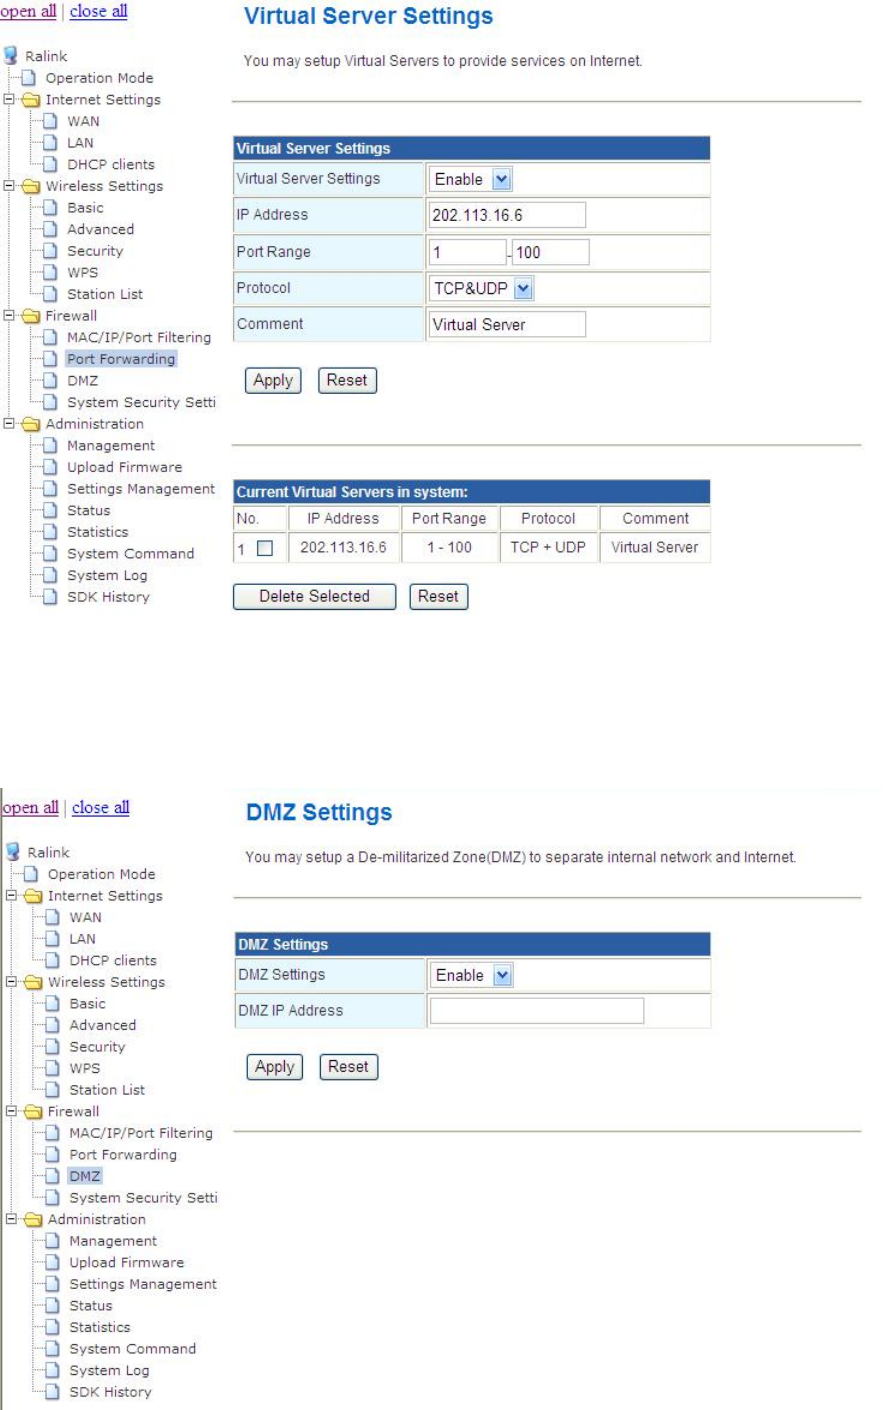Click Apply button in Virtual Server Settings
This screenshot has height=1410, width=889.
(x=273, y=380)
